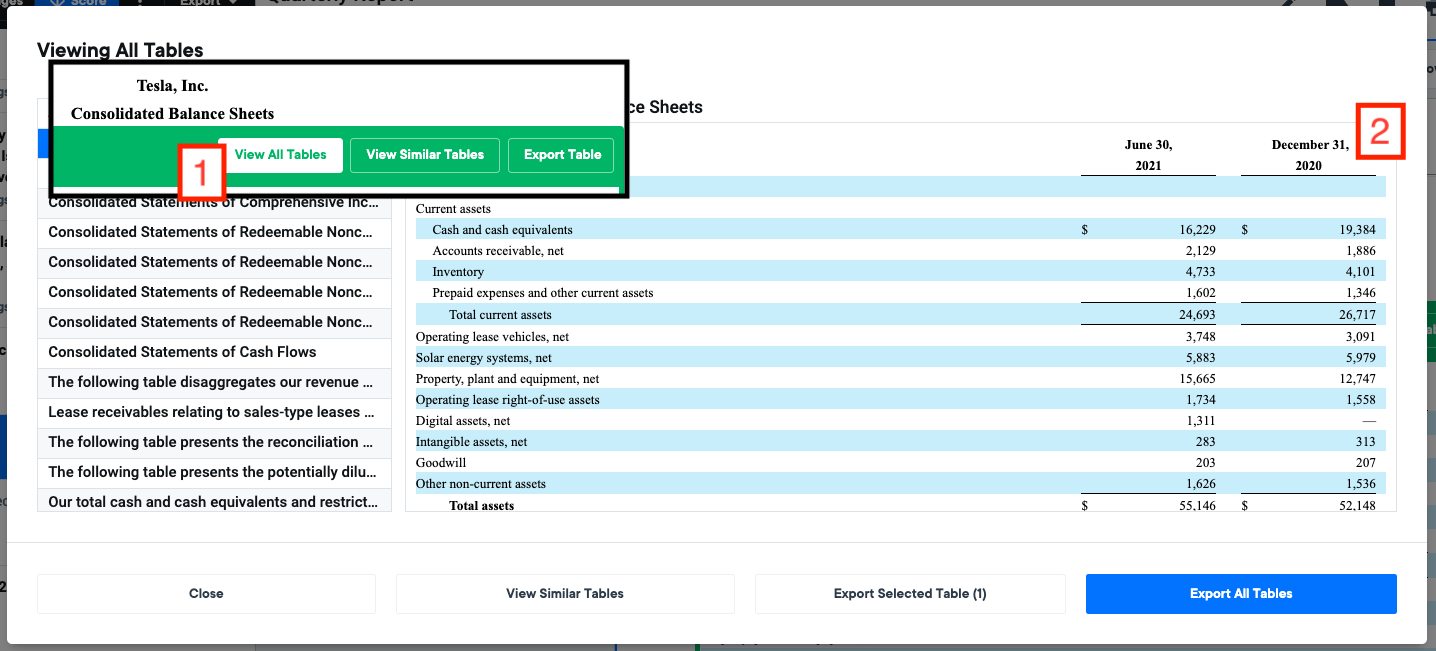Click the 'December 31, 2020' column header
Screen dimensions: 1436x651
[1309, 155]
